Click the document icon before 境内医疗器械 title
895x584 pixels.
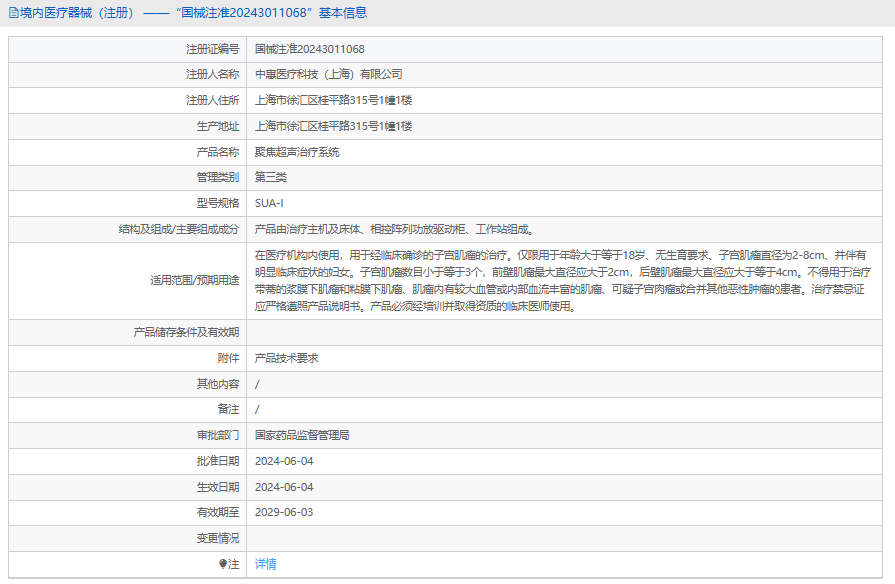pyautogui.click(x=14, y=13)
